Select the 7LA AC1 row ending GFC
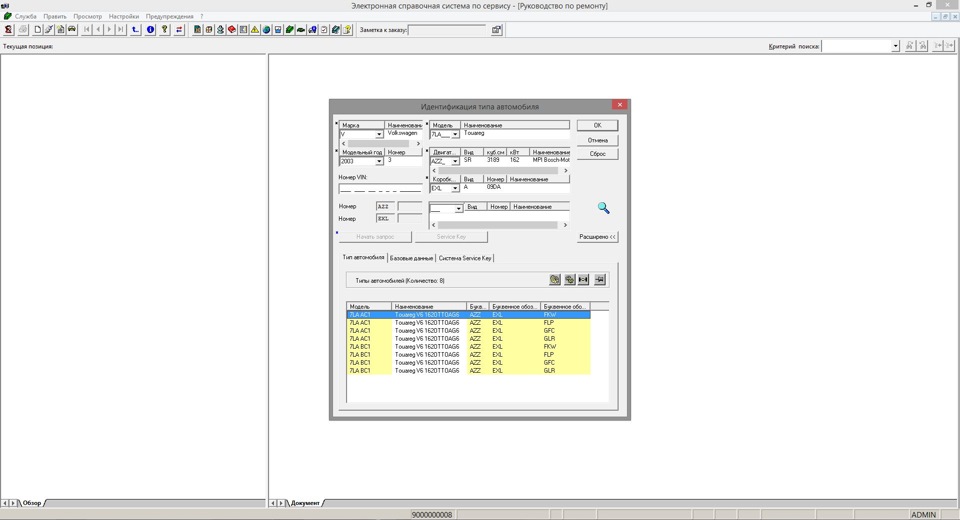960x520 pixels. [x=468, y=331]
